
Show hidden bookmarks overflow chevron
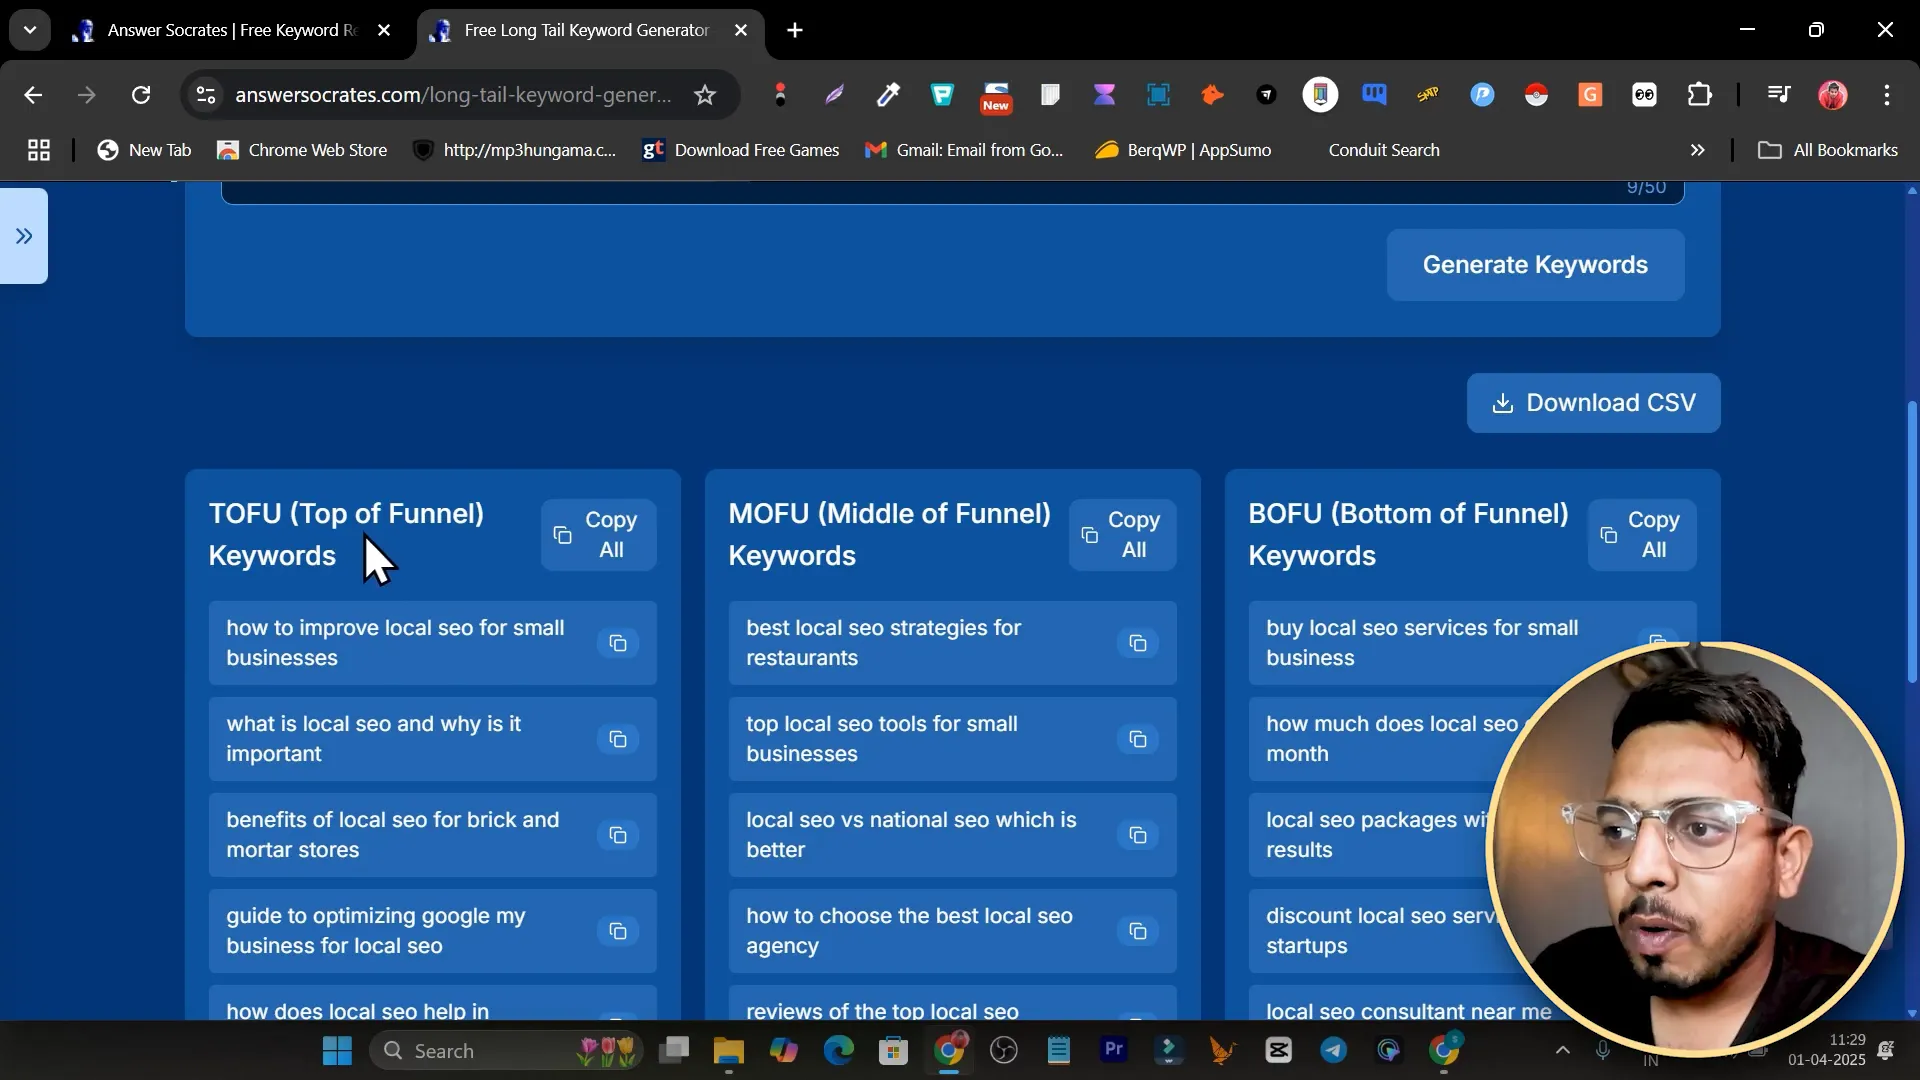click(x=1697, y=150)
